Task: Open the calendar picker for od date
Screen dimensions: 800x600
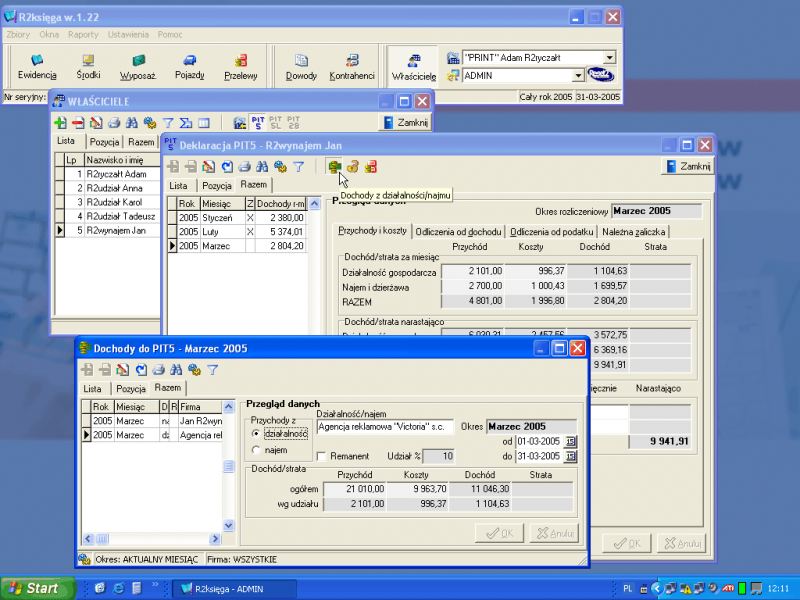Action: (570, 441)
